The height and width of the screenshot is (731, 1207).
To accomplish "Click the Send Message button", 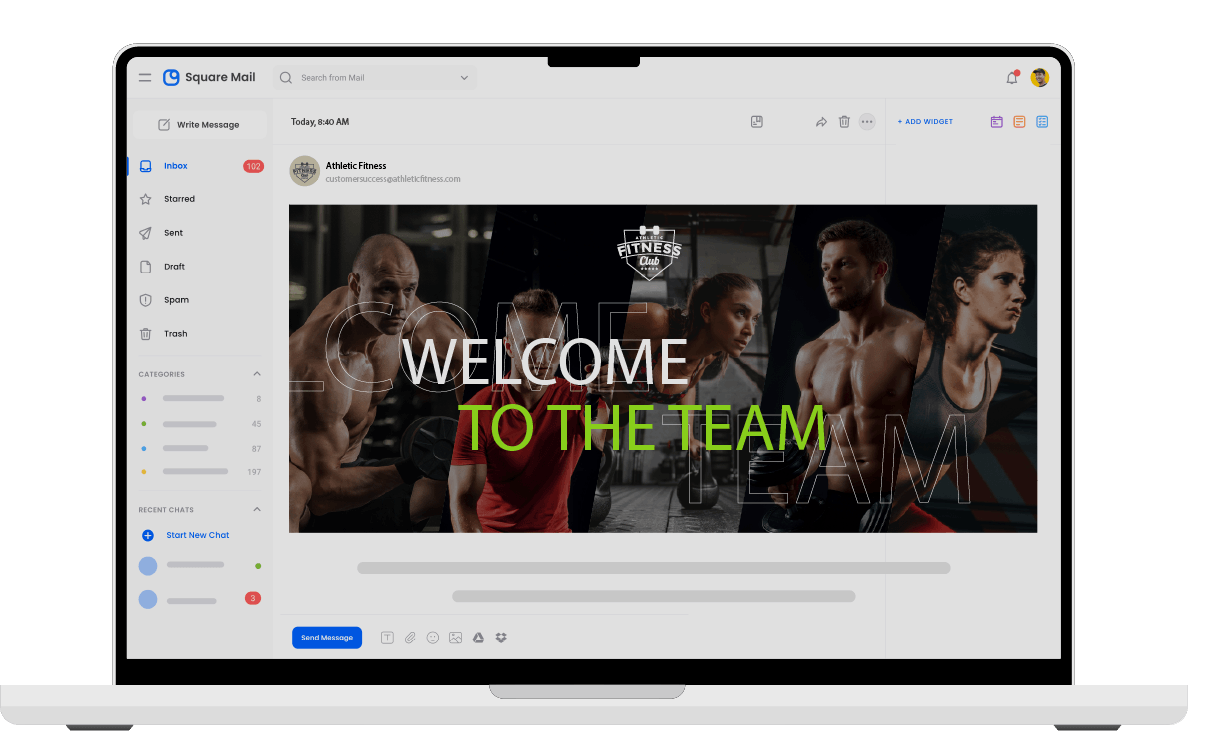I will click(327, 638).
